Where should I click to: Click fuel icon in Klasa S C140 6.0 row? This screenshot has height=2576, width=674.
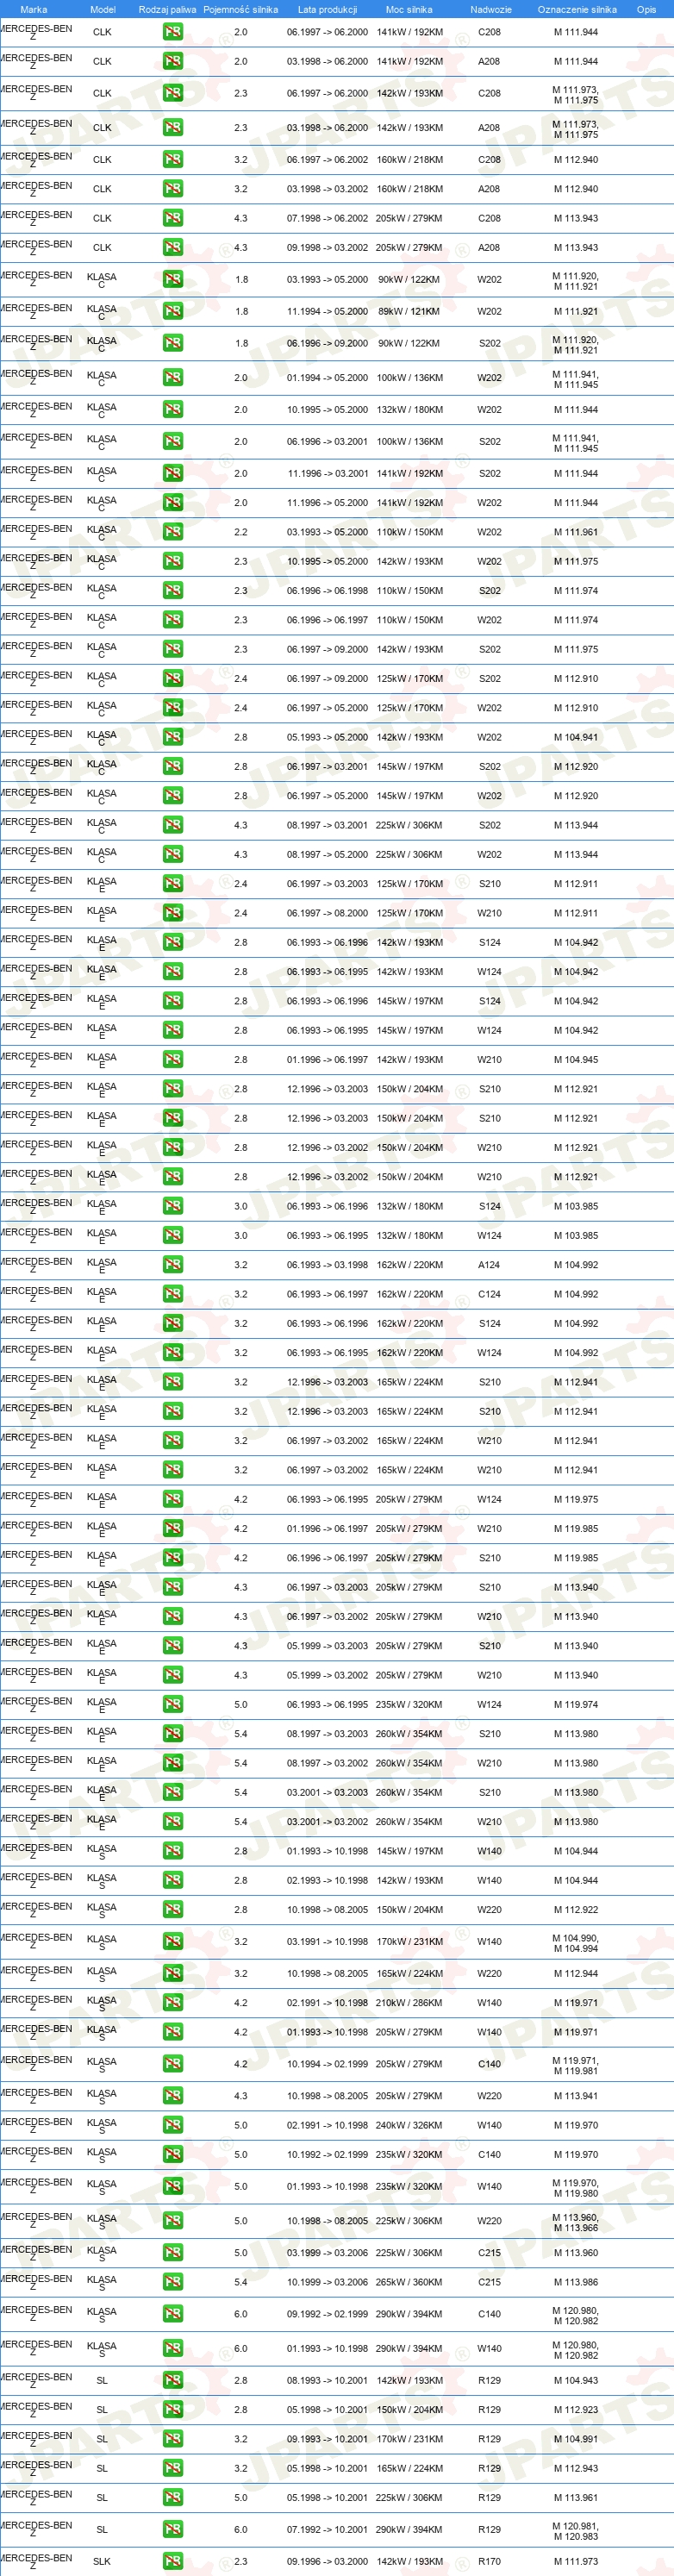[173, 2314]
